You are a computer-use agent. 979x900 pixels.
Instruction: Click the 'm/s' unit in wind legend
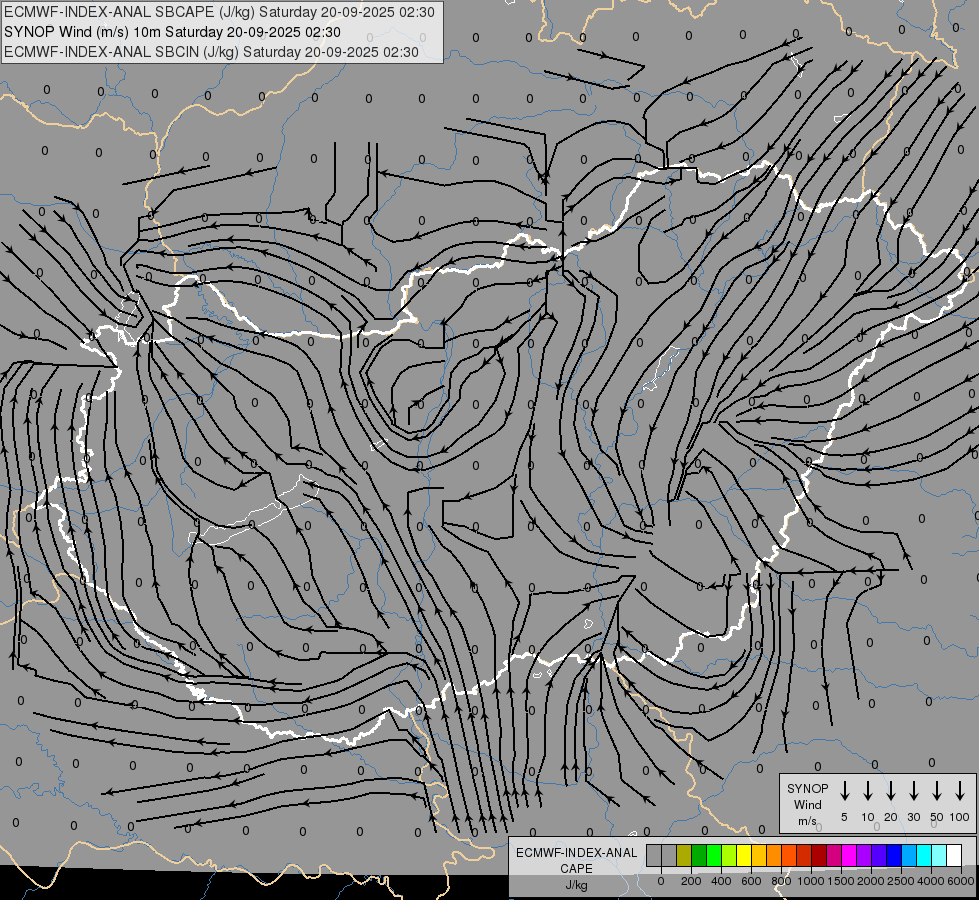(x=807, y=821)
